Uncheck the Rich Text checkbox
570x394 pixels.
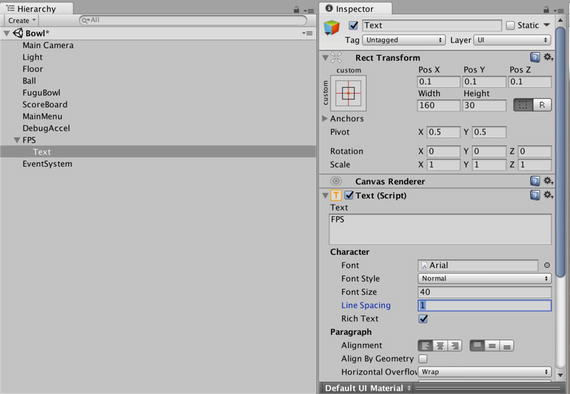[423, 319]
